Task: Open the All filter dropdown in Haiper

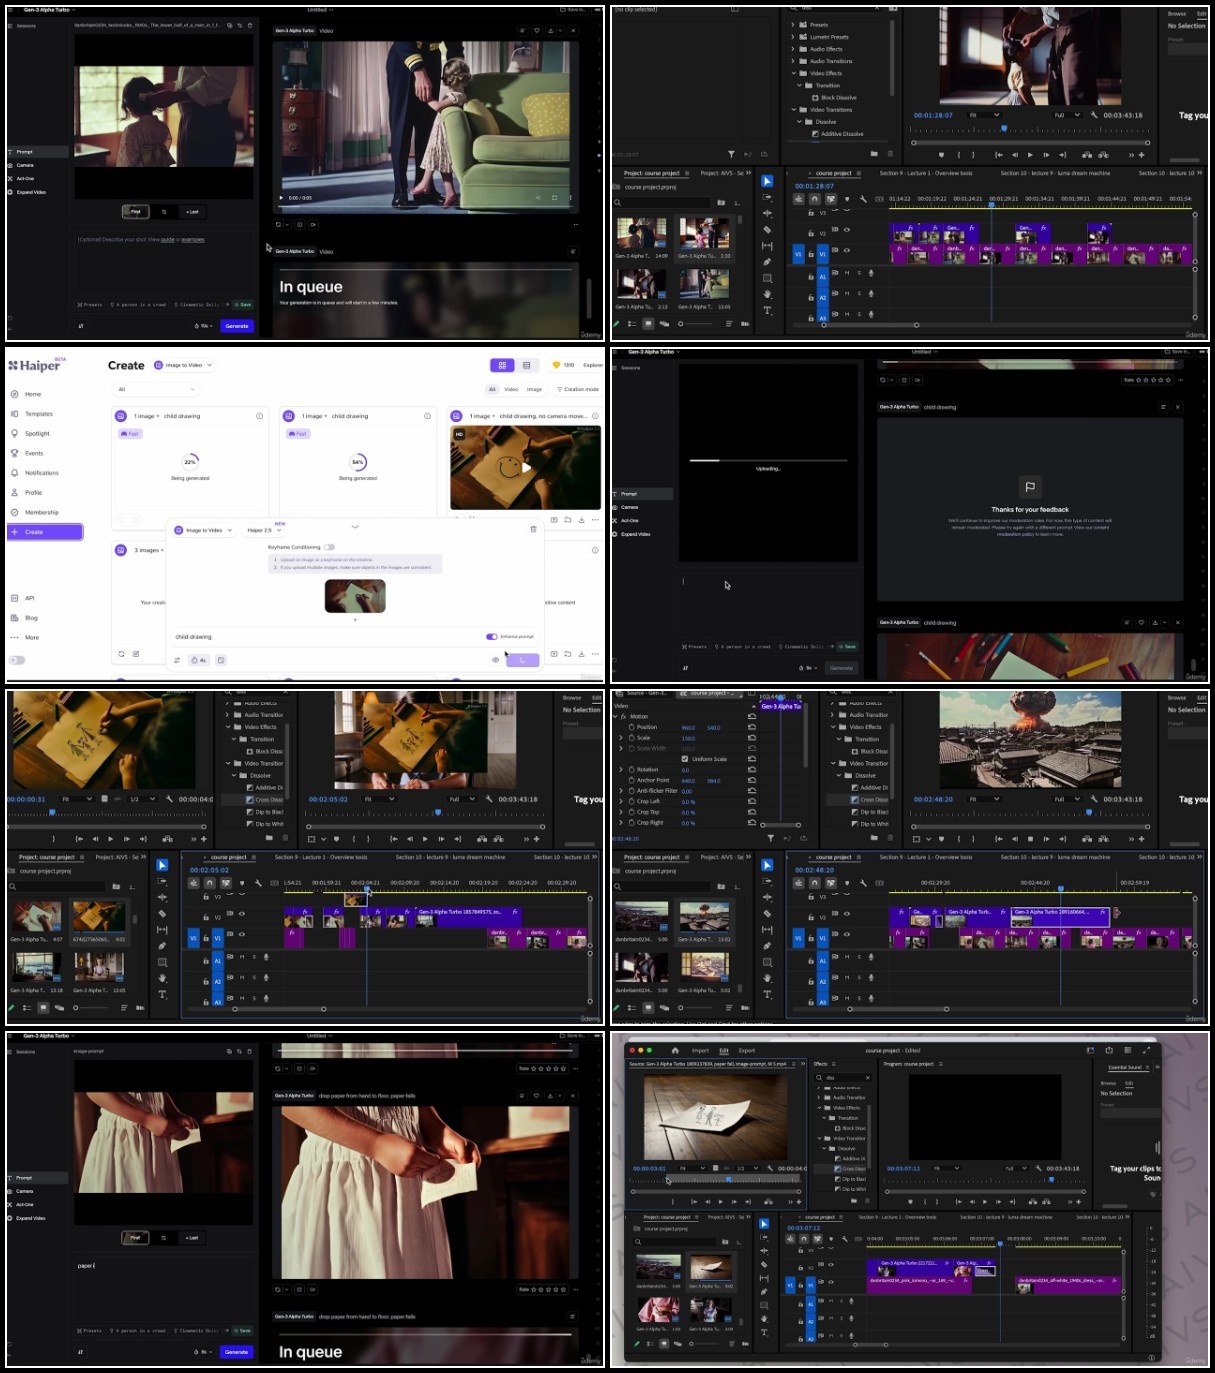Action: 158,389
